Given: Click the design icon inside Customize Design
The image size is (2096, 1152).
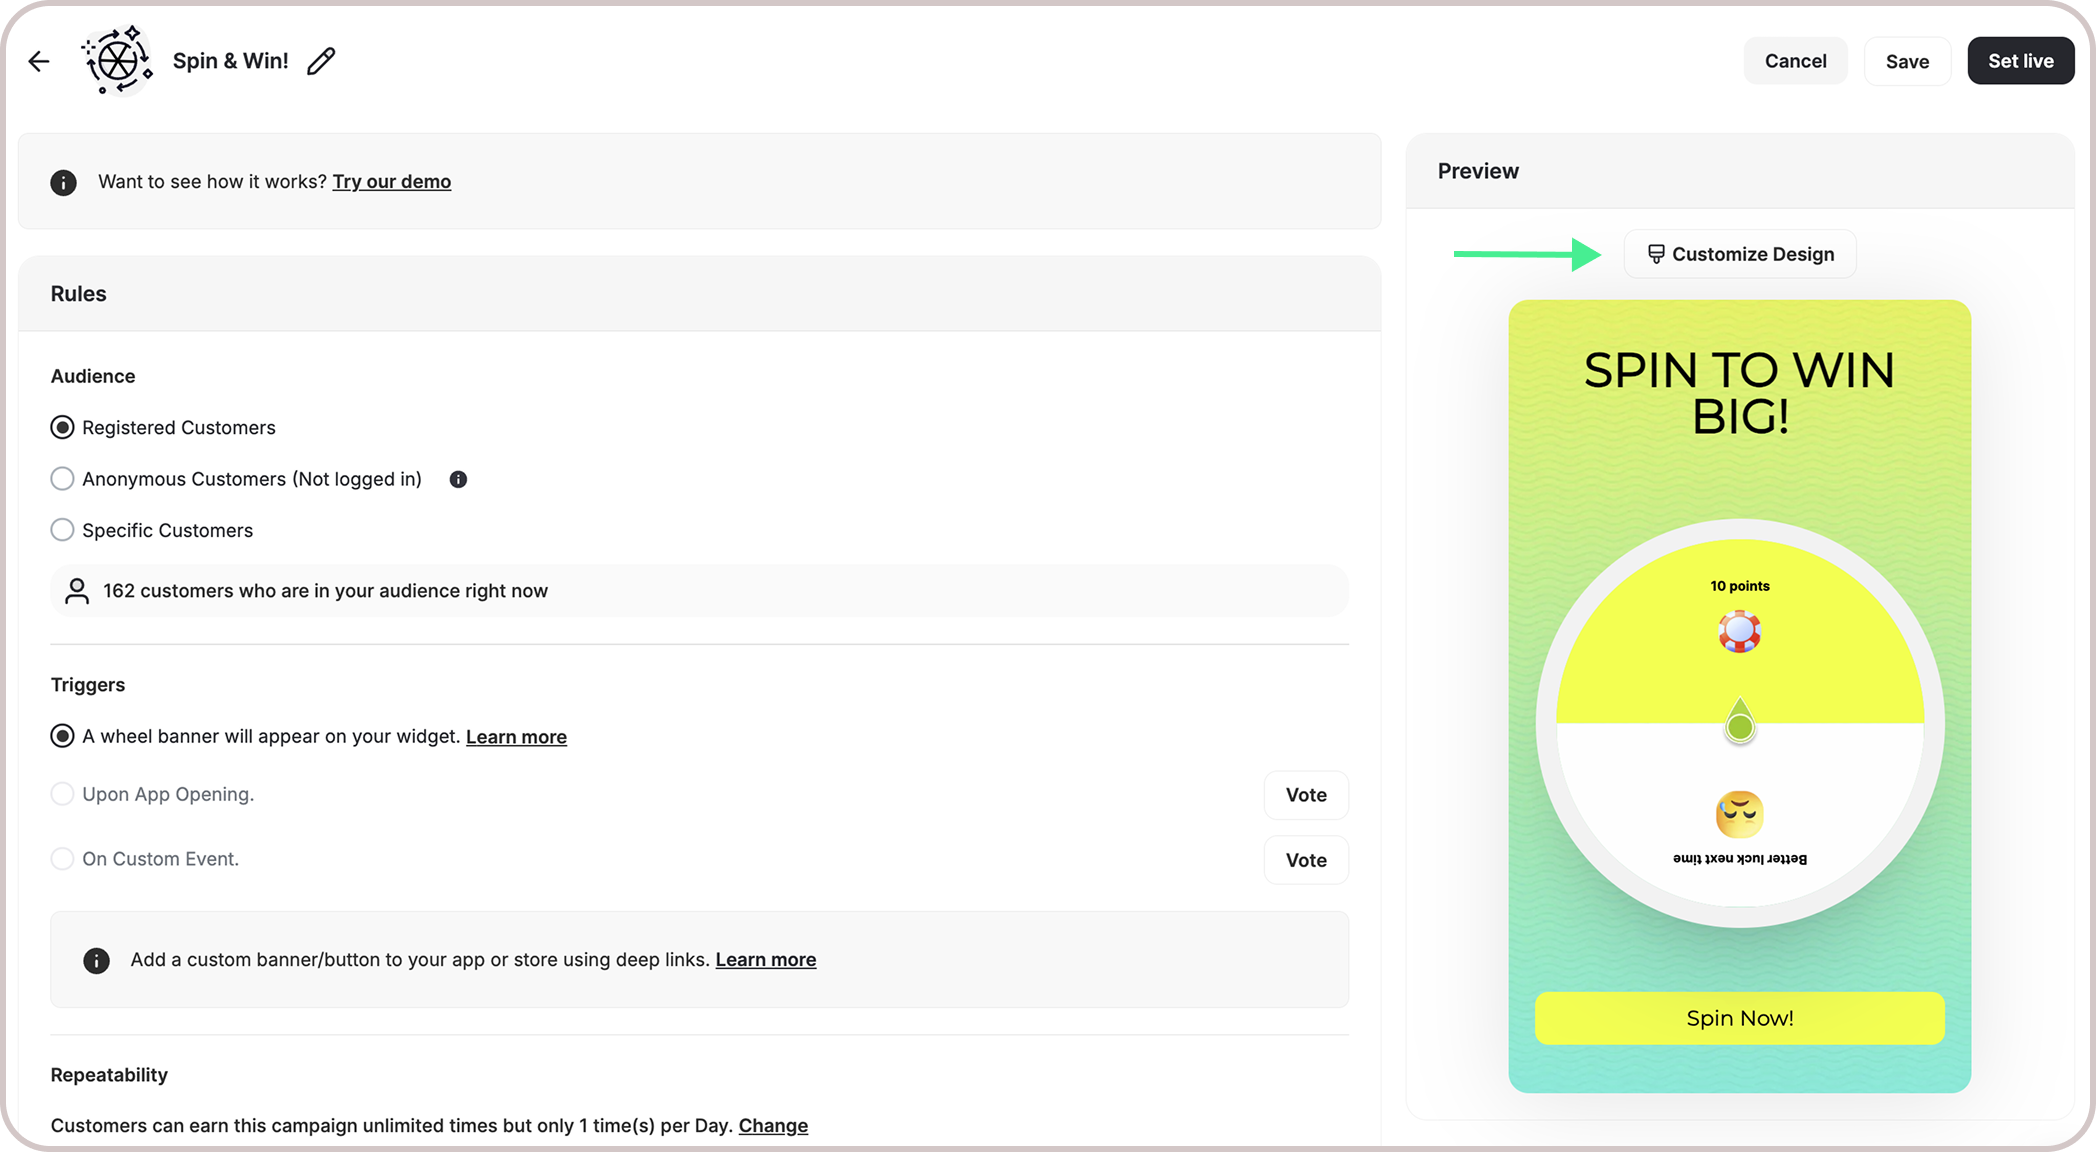Looking at the screenshot, I should 1658,253.
